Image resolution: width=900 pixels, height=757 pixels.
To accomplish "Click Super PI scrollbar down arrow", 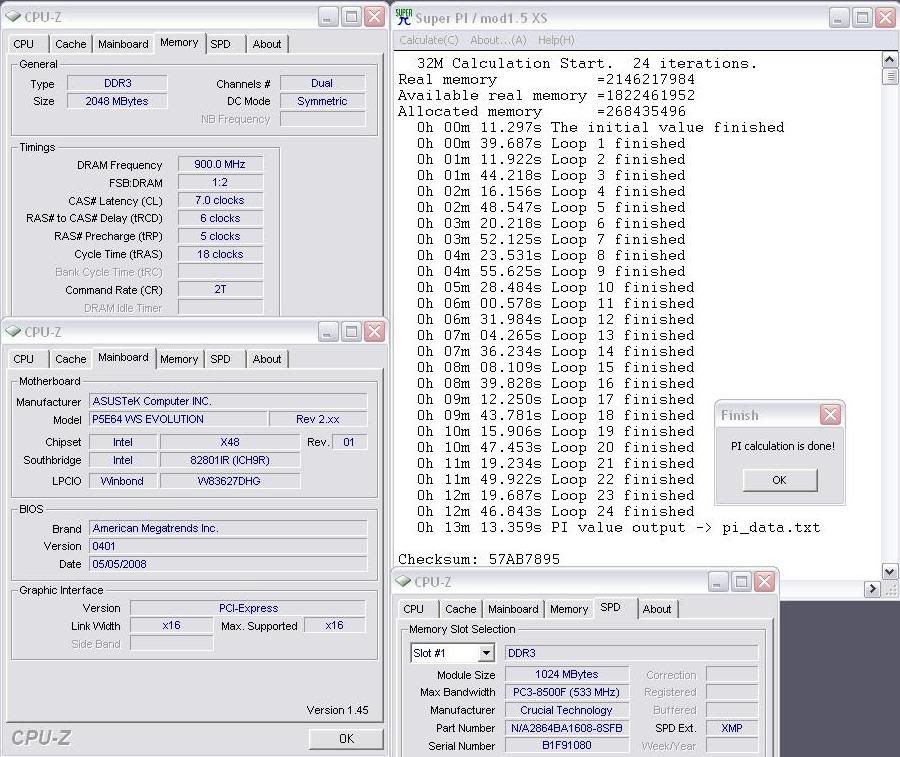I will [x=889, y=571].
